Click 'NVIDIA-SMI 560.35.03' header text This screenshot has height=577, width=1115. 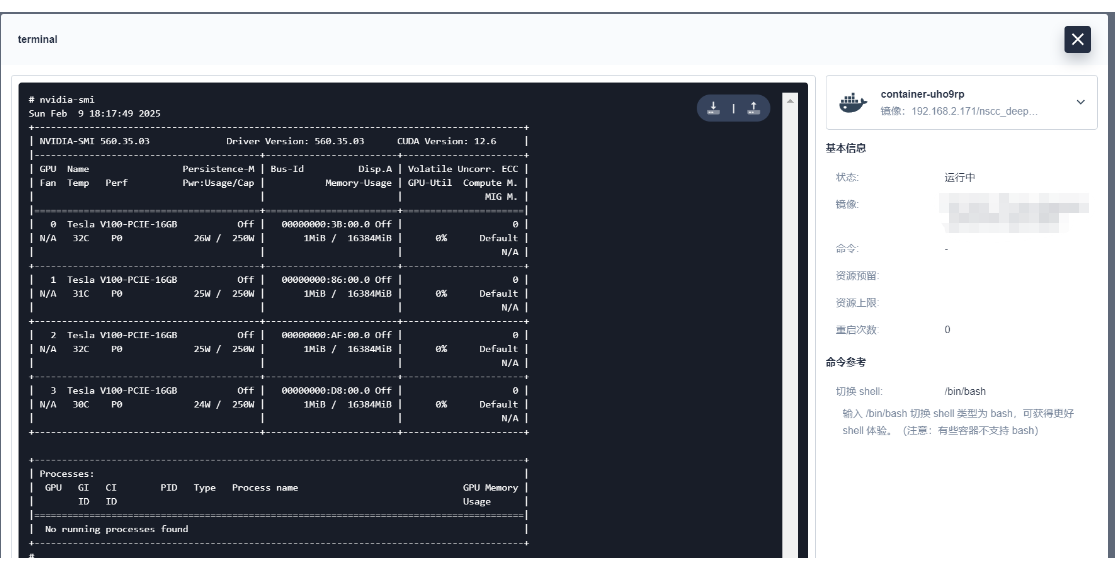click(95, 141)
